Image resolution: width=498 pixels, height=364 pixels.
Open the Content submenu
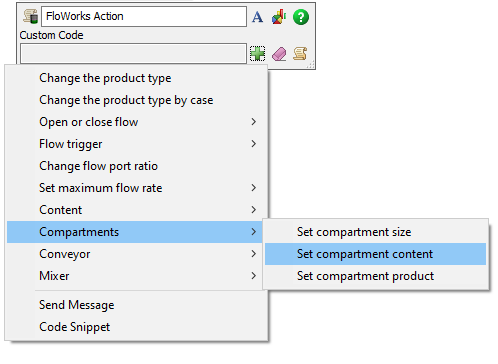(x=137, y=210)
